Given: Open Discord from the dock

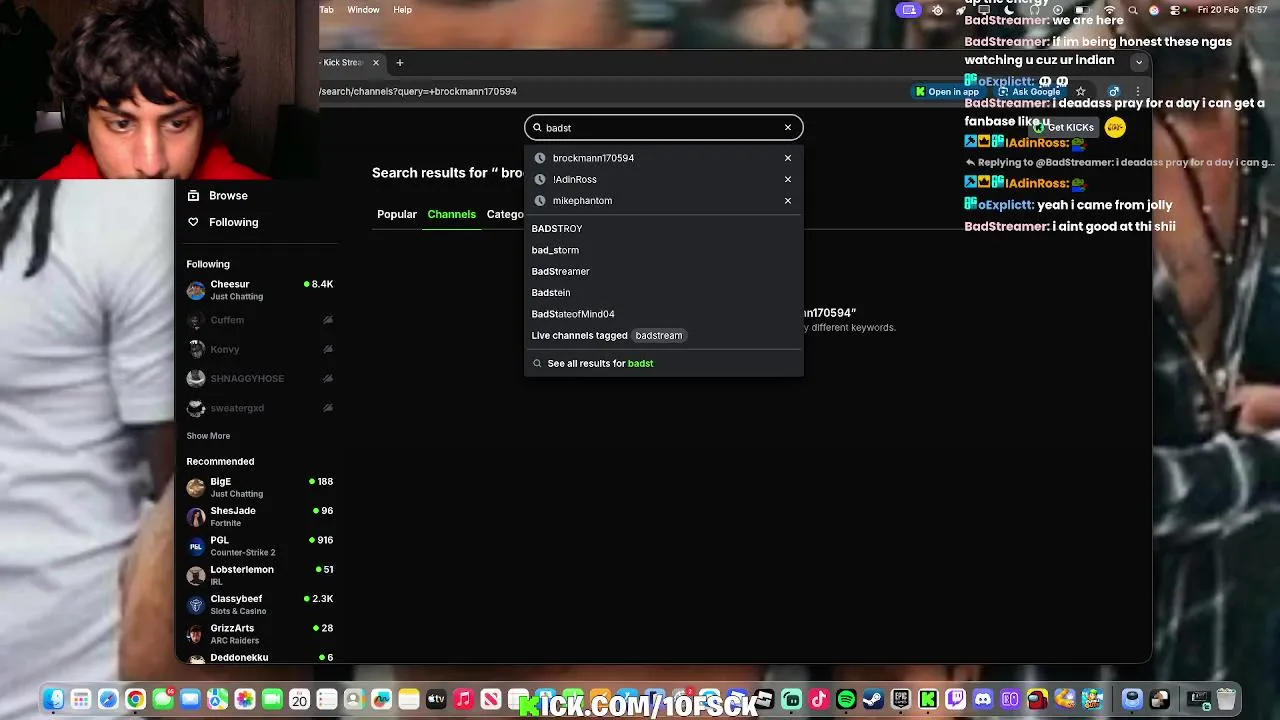Looking at the screenshot, I should point(983,699).
